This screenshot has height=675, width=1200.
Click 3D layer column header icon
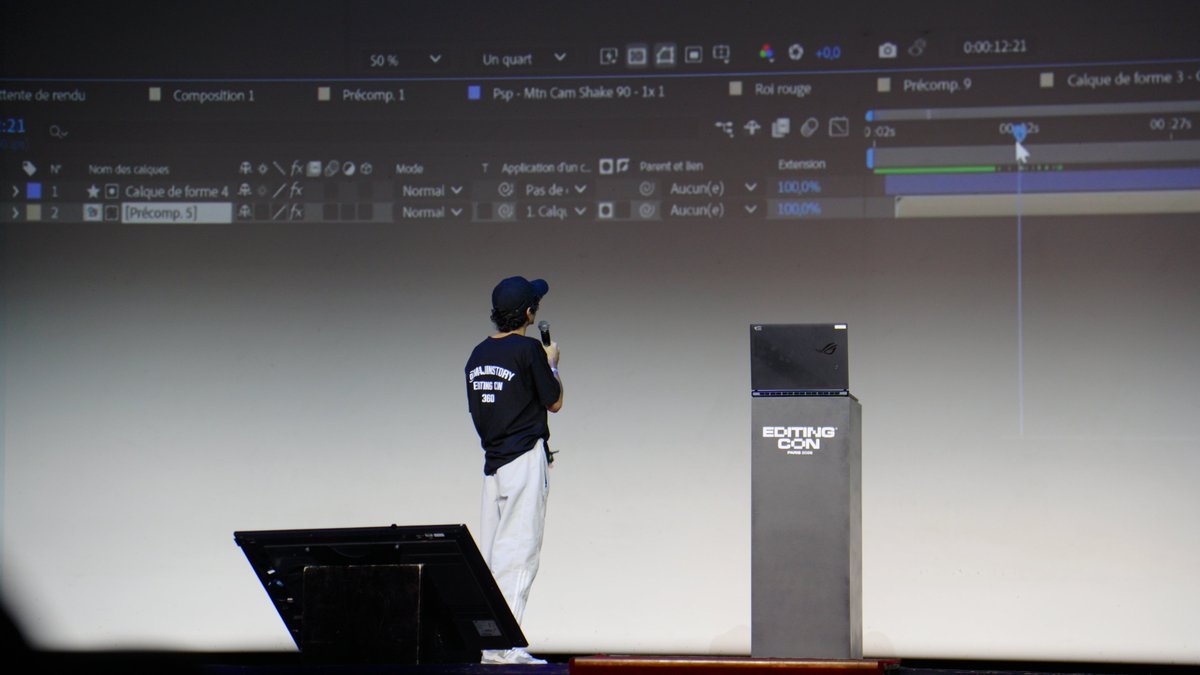point(366,168)
